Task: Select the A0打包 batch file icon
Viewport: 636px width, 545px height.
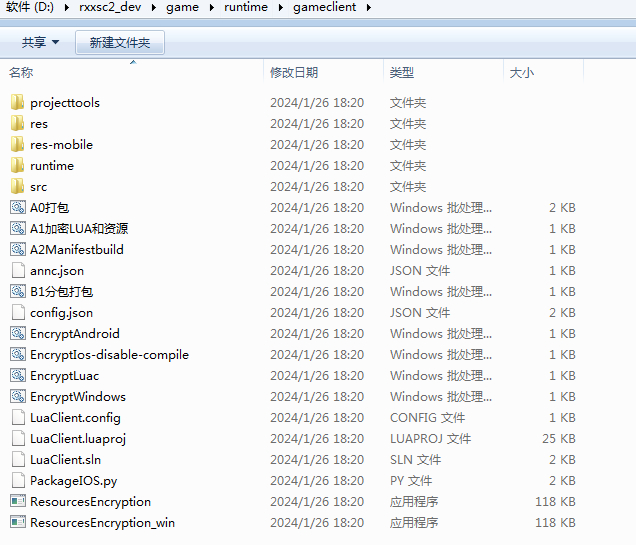Action: (17, 207)
